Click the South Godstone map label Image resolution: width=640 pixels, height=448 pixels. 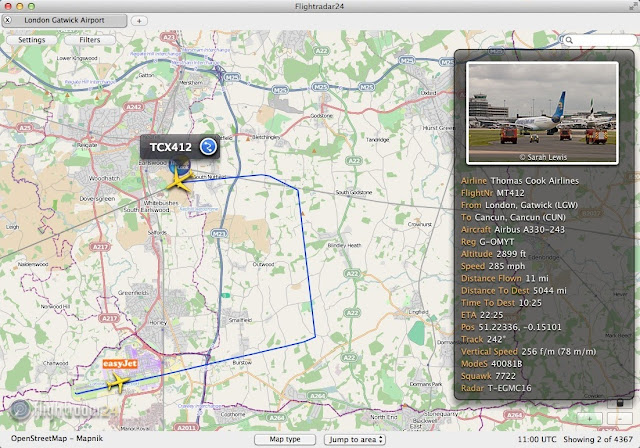pyautogui.click(x=353, y=192)
